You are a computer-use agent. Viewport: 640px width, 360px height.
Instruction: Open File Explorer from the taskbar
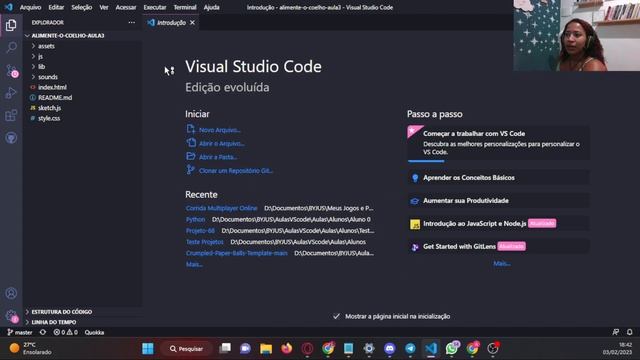(266, 349)
